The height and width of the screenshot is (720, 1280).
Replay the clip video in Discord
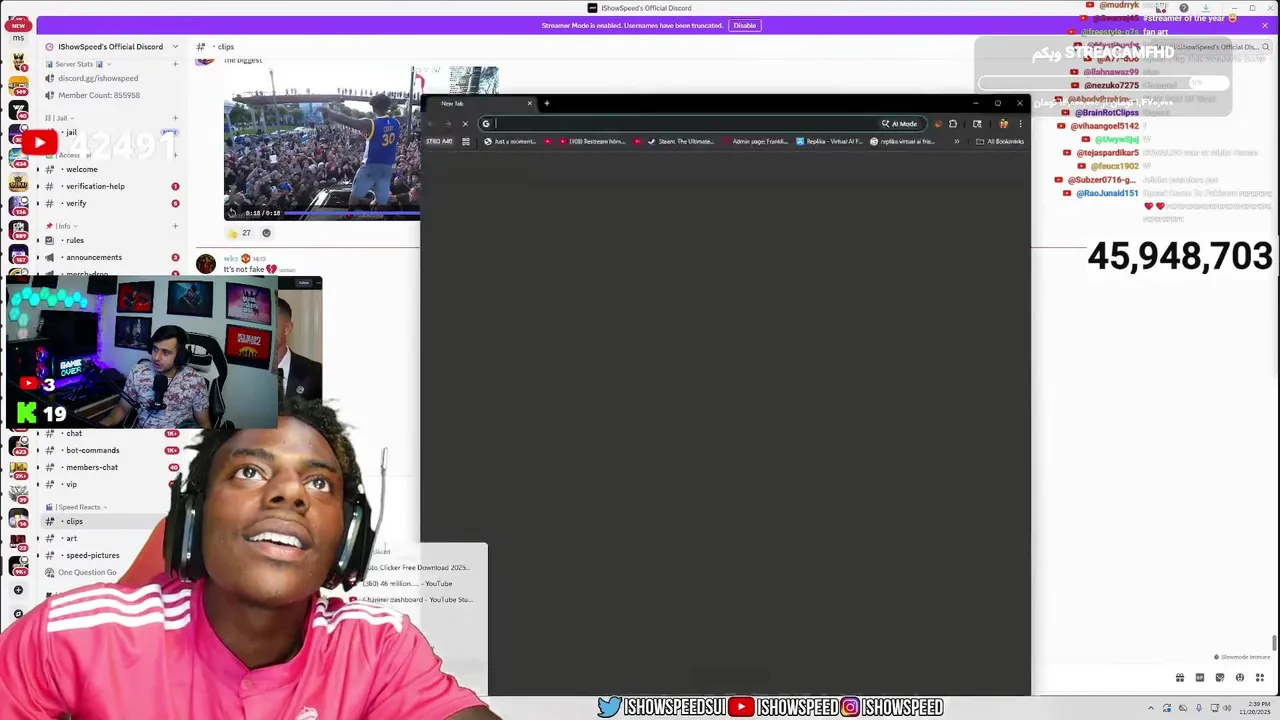point(232,213)
